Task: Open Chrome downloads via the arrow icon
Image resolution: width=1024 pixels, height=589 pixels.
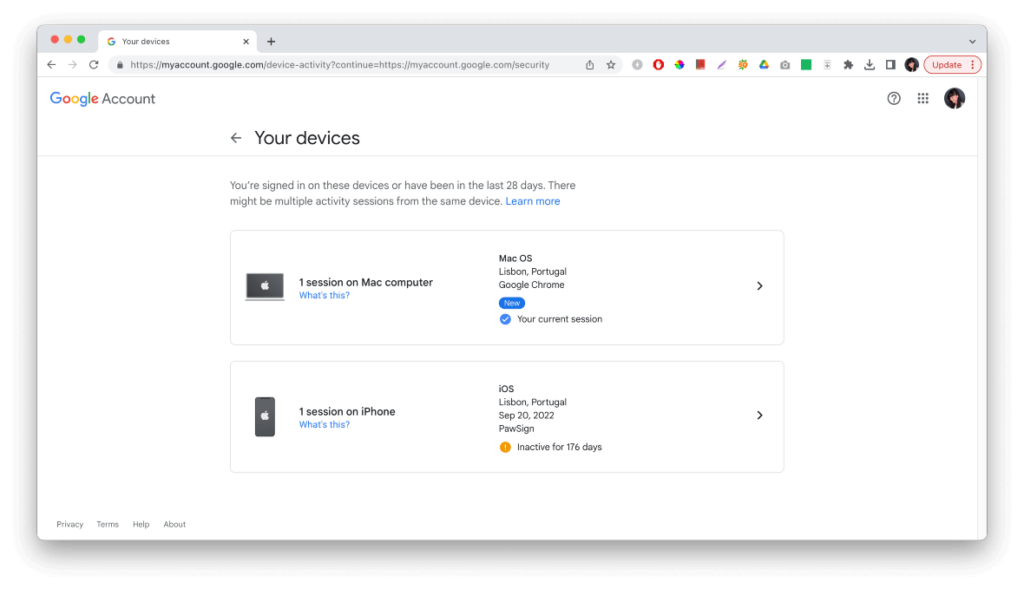Action: click(x=868, y=64)
